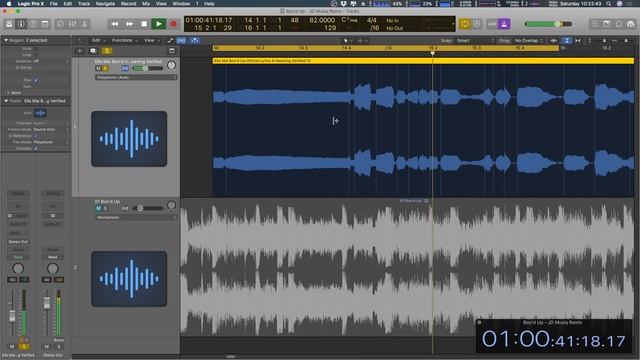Toggle the yellow global Solo S button
640x360 pixels.
pos(107,51)
